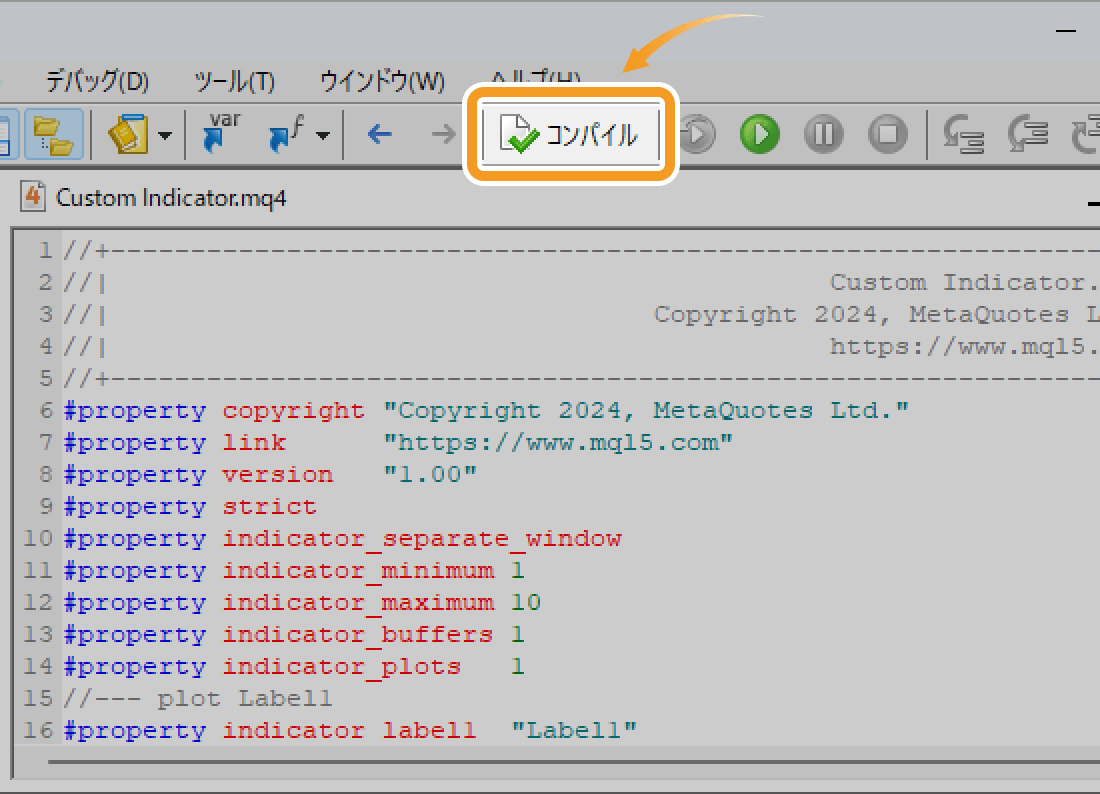Open the ヘルプ(H) menu
Screen dimensions: 1100x794
[536, 77]
